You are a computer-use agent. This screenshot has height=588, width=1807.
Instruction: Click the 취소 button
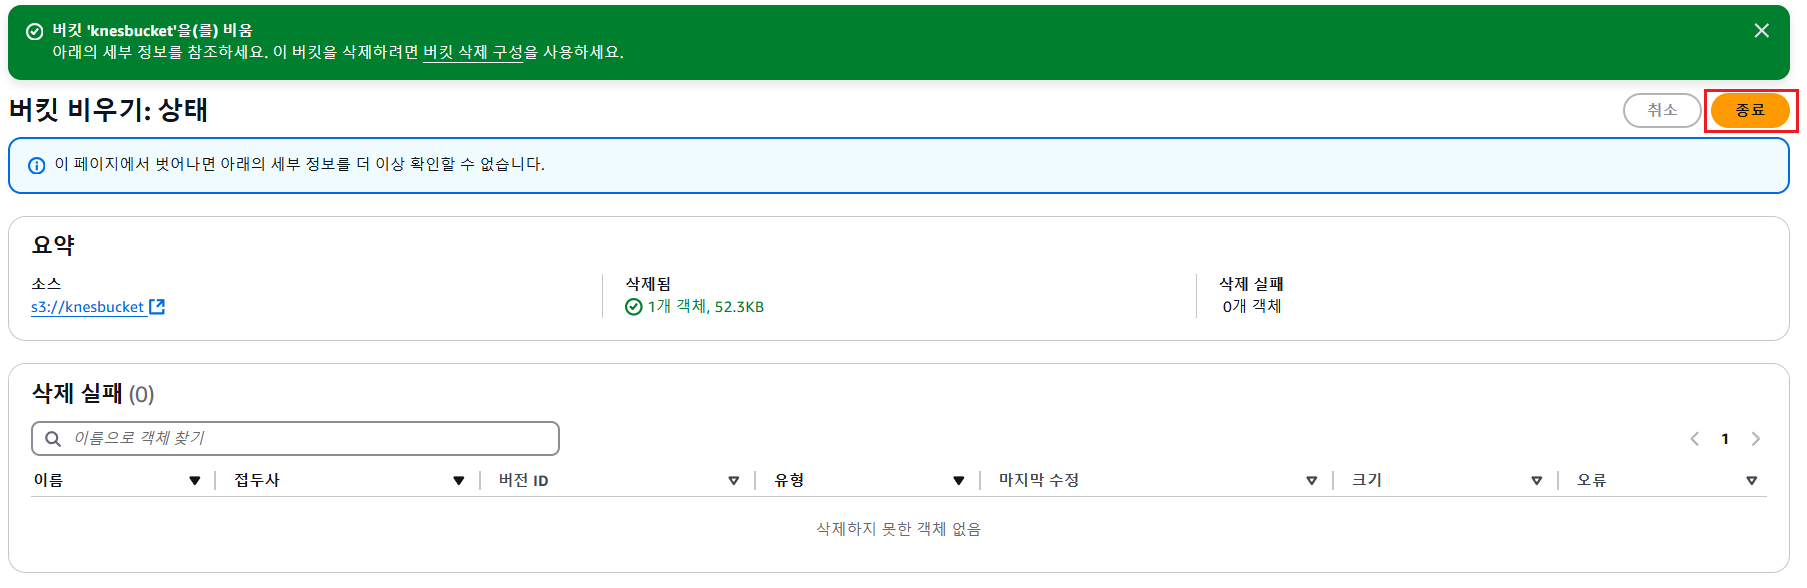pos(1662,110)
